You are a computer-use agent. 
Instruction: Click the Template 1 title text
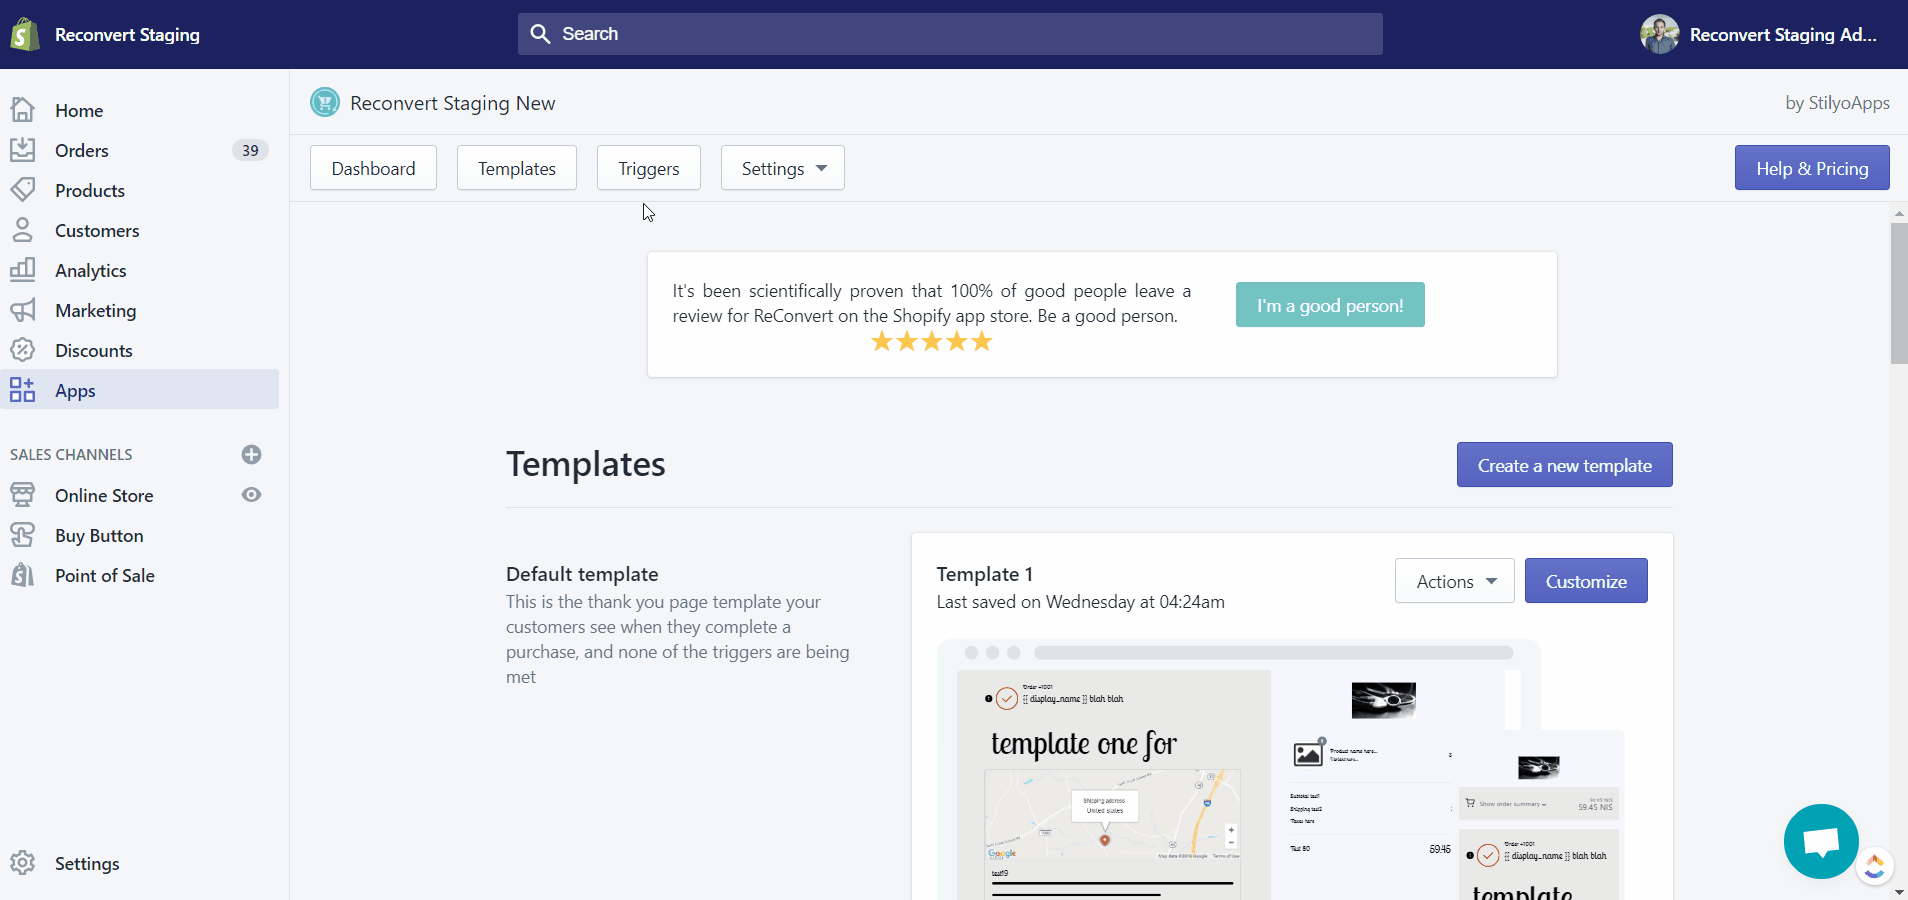(984, 574)
